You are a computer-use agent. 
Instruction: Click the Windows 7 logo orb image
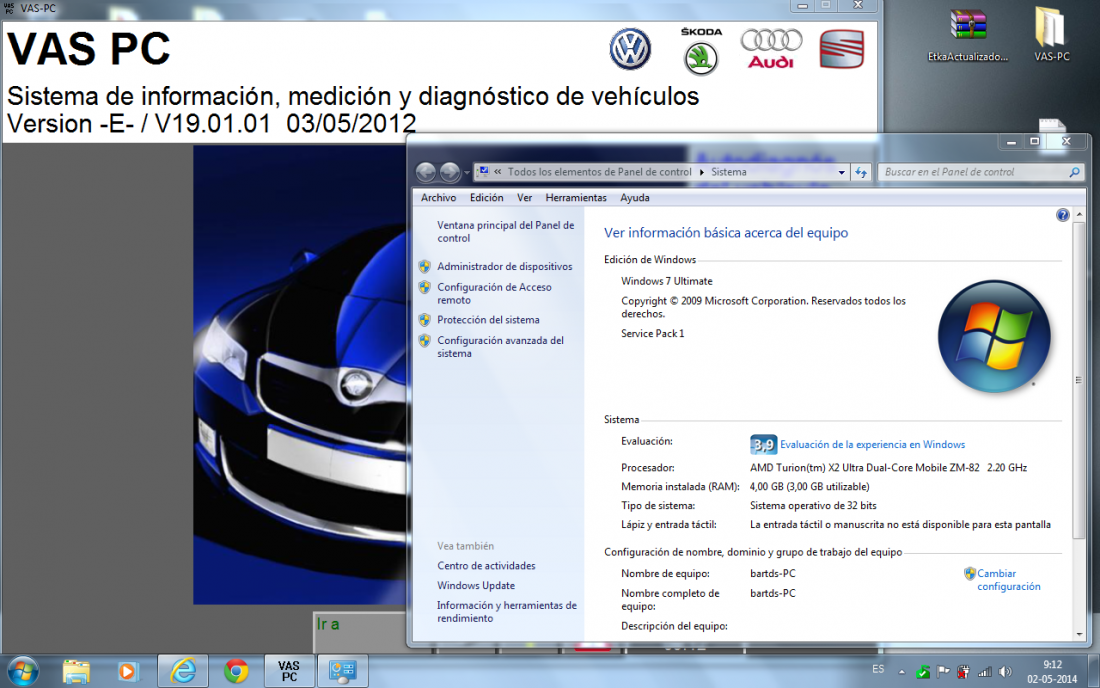pyautogui.click(x=993, y=336)
